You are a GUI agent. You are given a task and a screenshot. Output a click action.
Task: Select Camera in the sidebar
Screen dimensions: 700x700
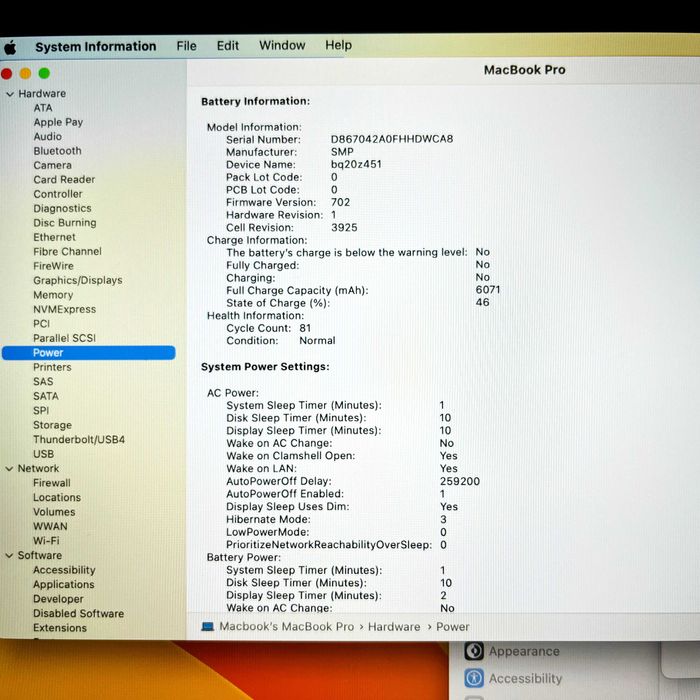(52, 165)
